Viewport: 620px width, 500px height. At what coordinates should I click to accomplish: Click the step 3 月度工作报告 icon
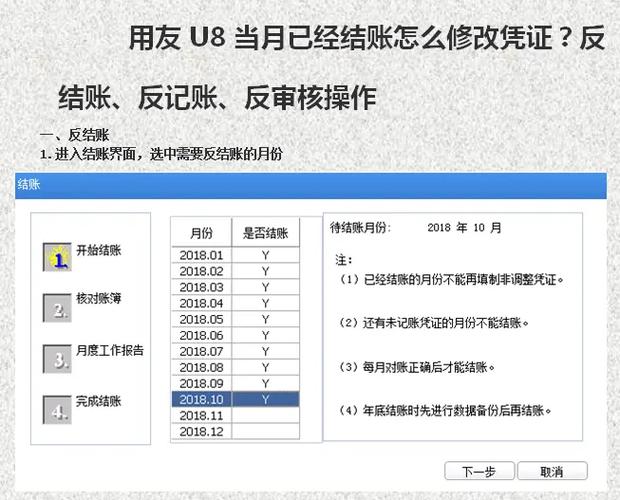point(57,359)
